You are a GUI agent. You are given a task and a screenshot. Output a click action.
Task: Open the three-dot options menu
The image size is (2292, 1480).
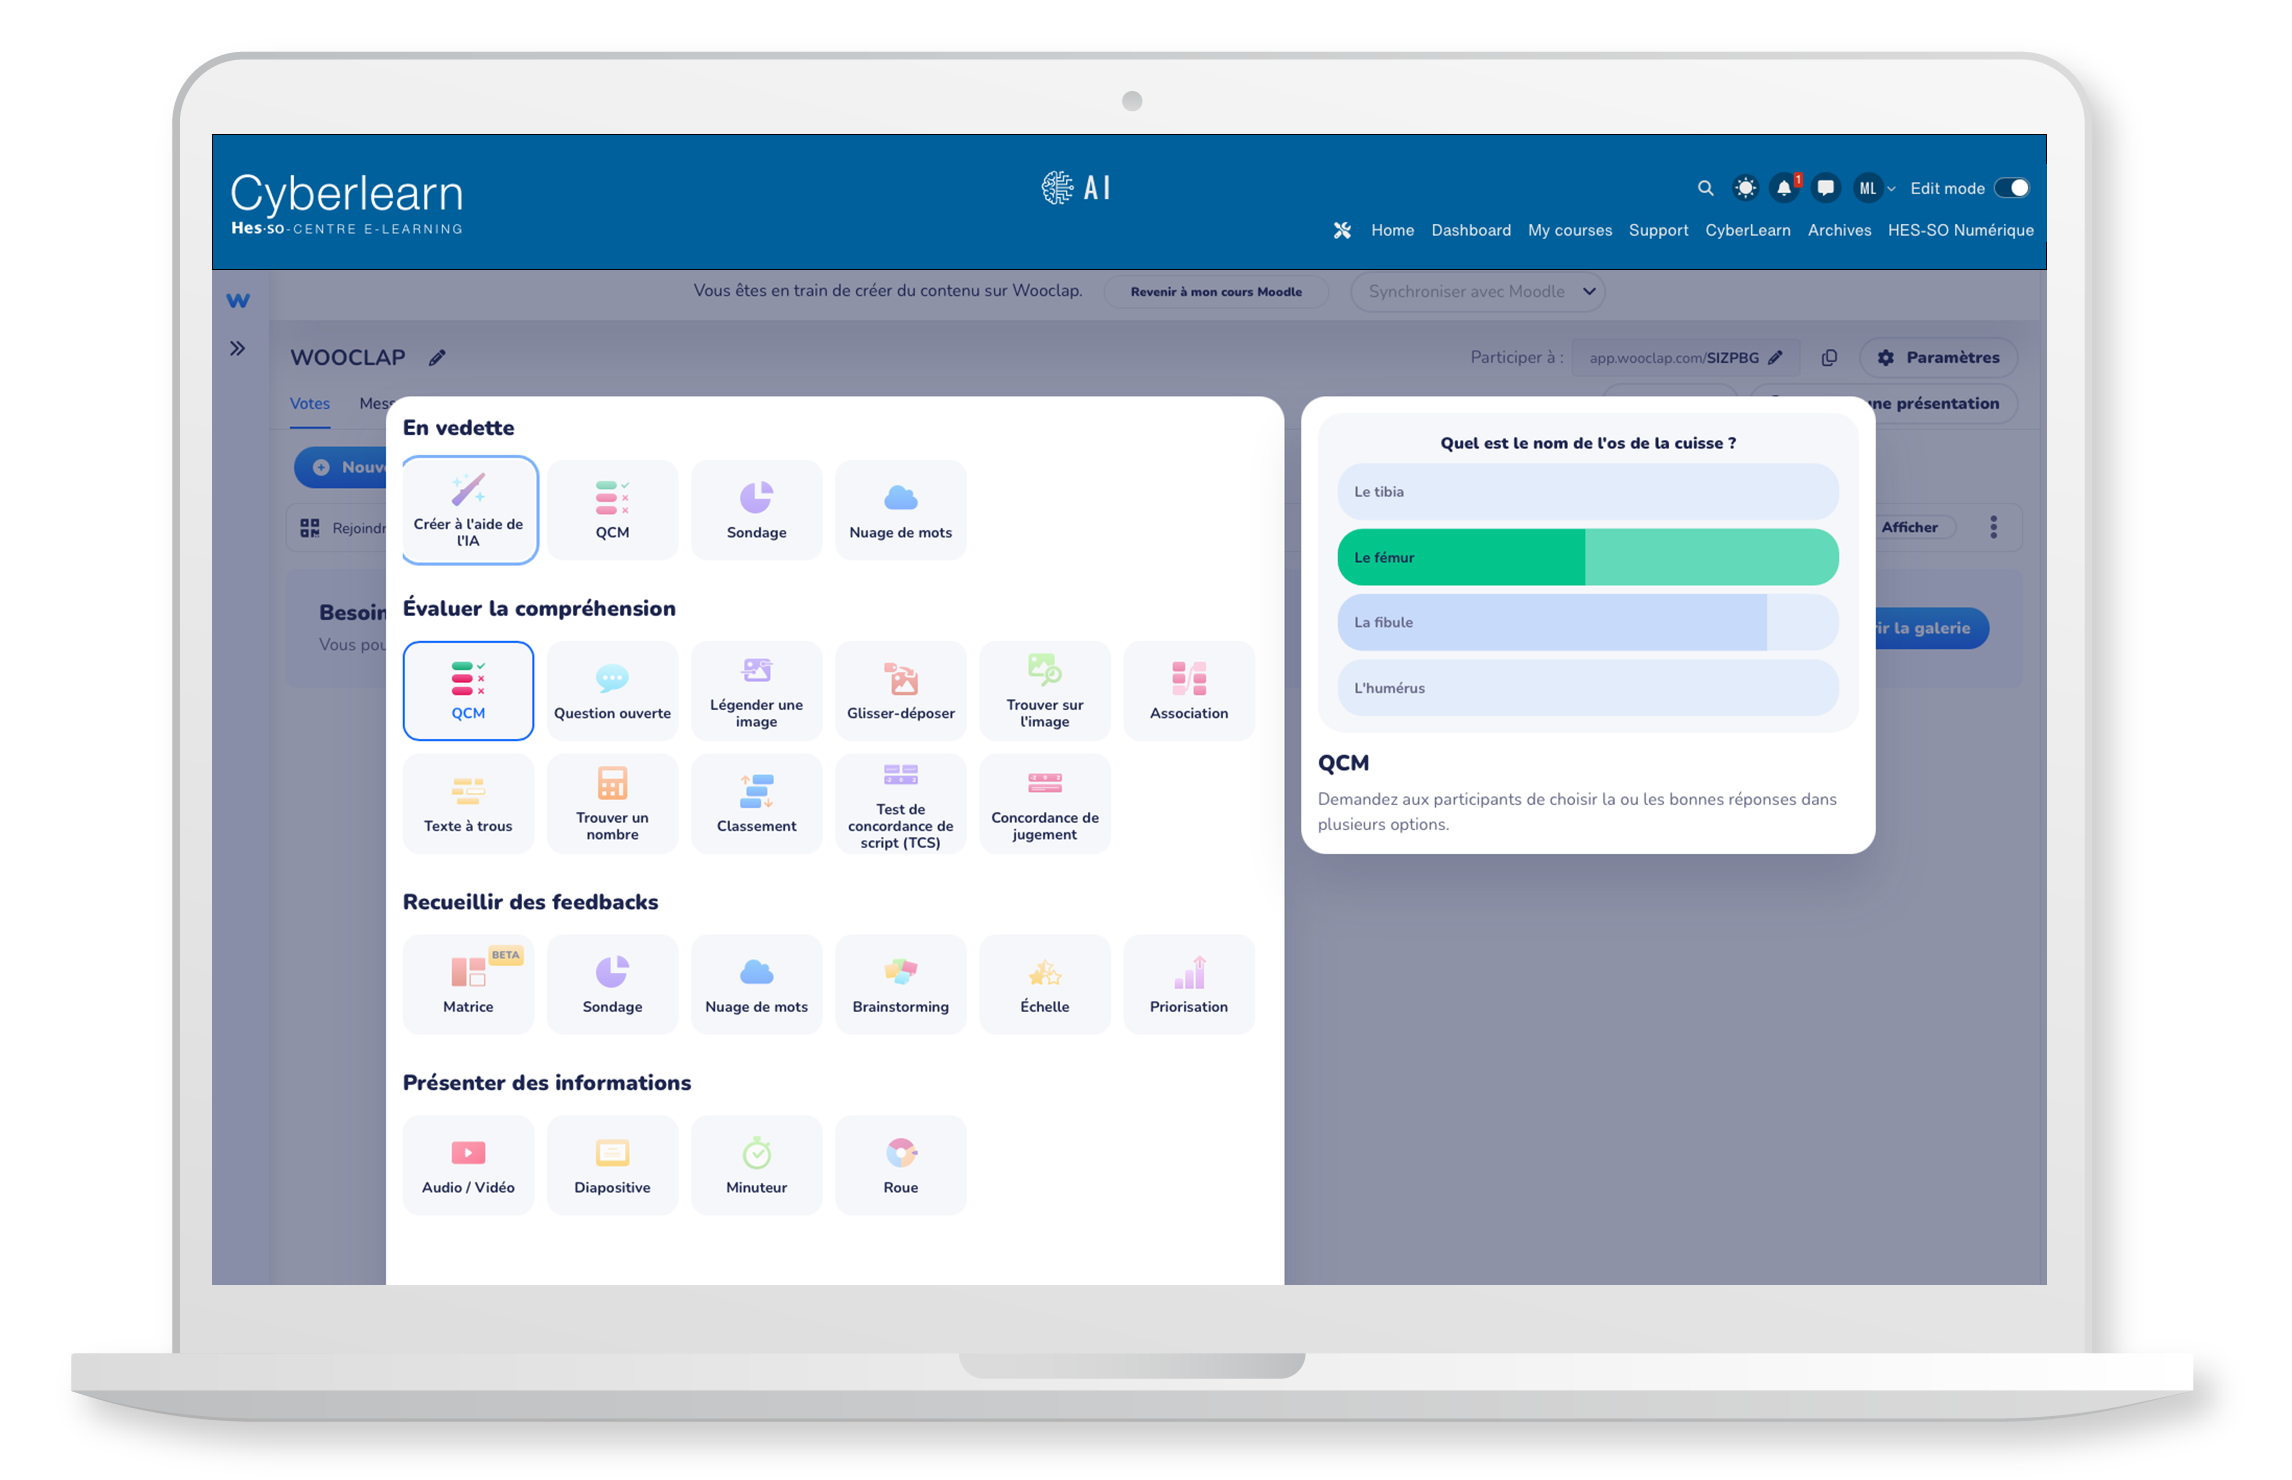click(x=1993, y=528)
